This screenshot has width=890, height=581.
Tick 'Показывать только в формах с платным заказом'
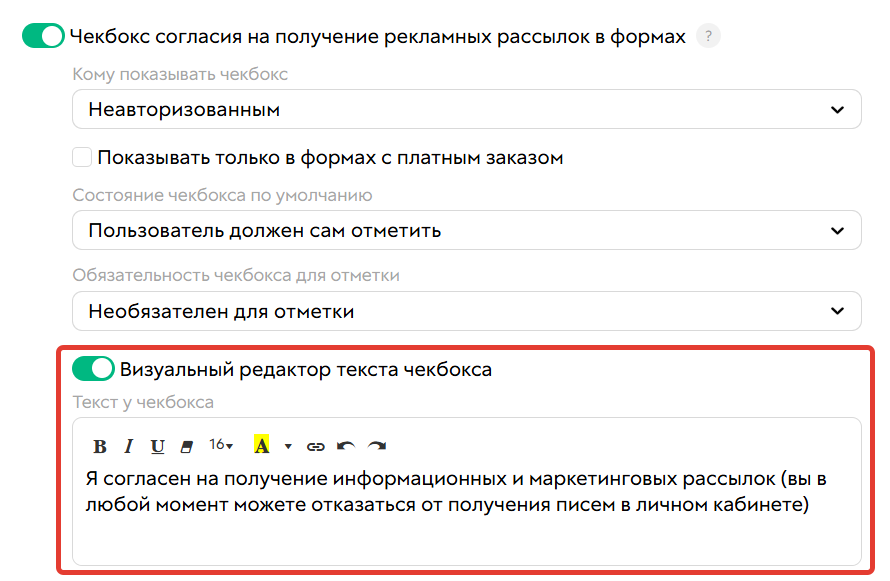pos(82,157)
